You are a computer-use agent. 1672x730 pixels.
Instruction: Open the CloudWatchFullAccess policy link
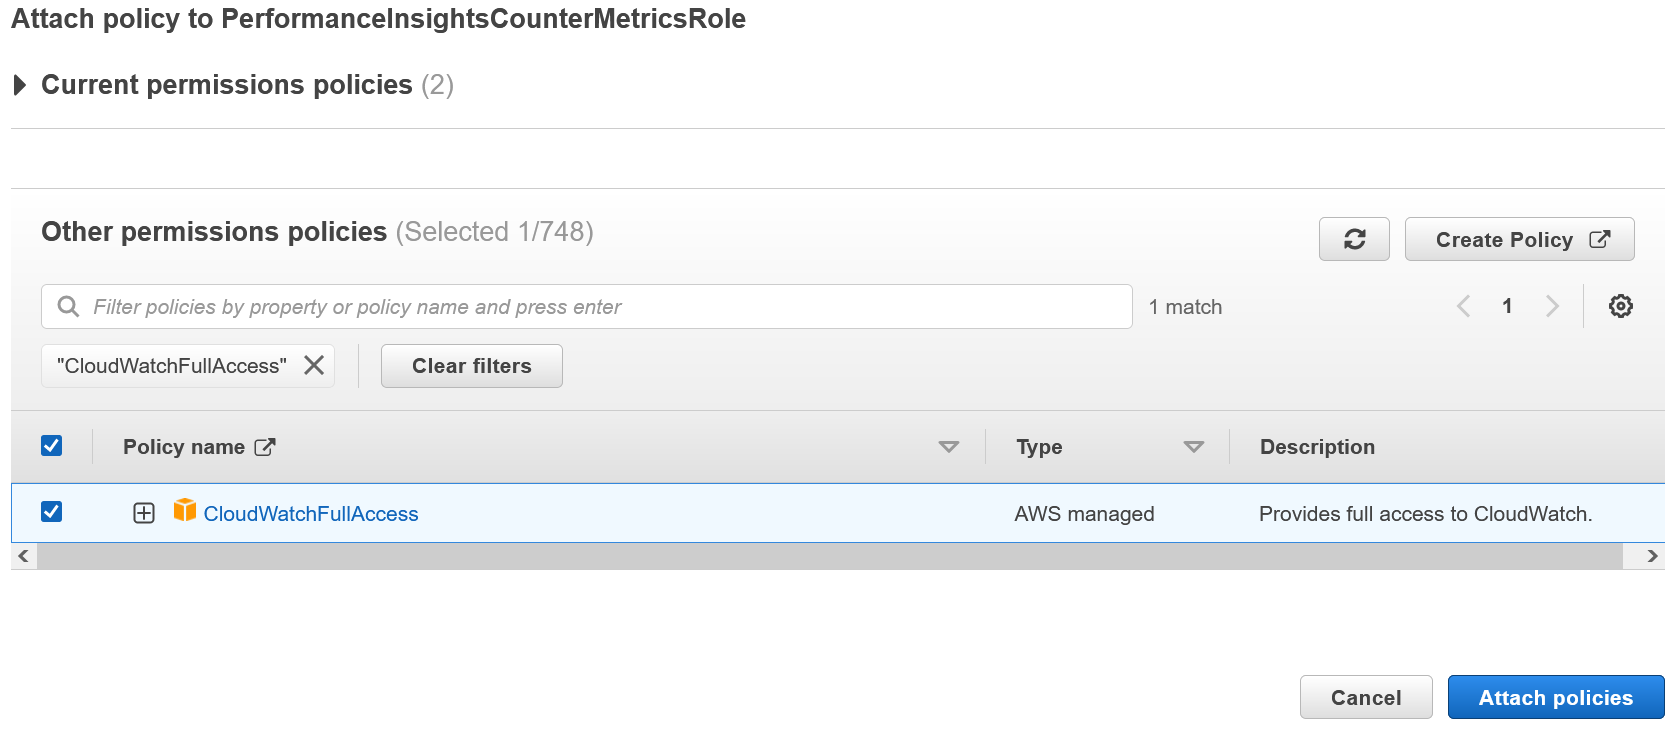tap(311, 514)
